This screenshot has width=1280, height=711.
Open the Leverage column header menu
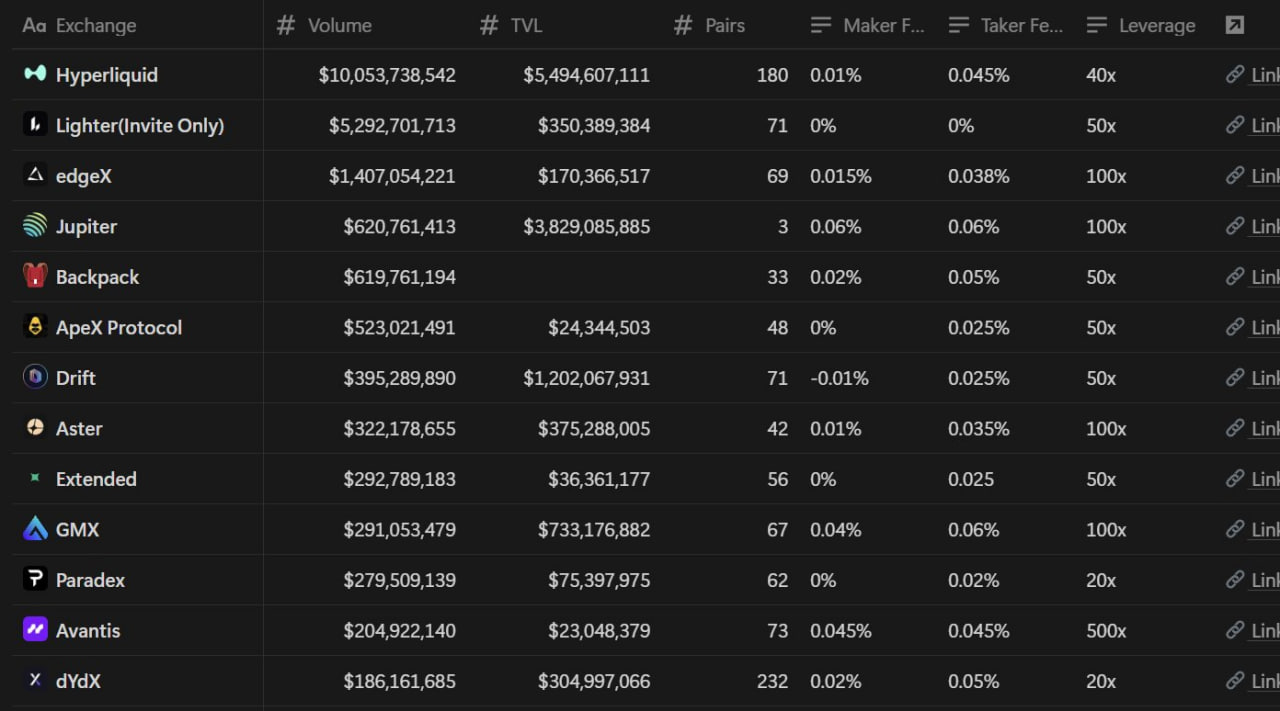(x=1145, y=25)
